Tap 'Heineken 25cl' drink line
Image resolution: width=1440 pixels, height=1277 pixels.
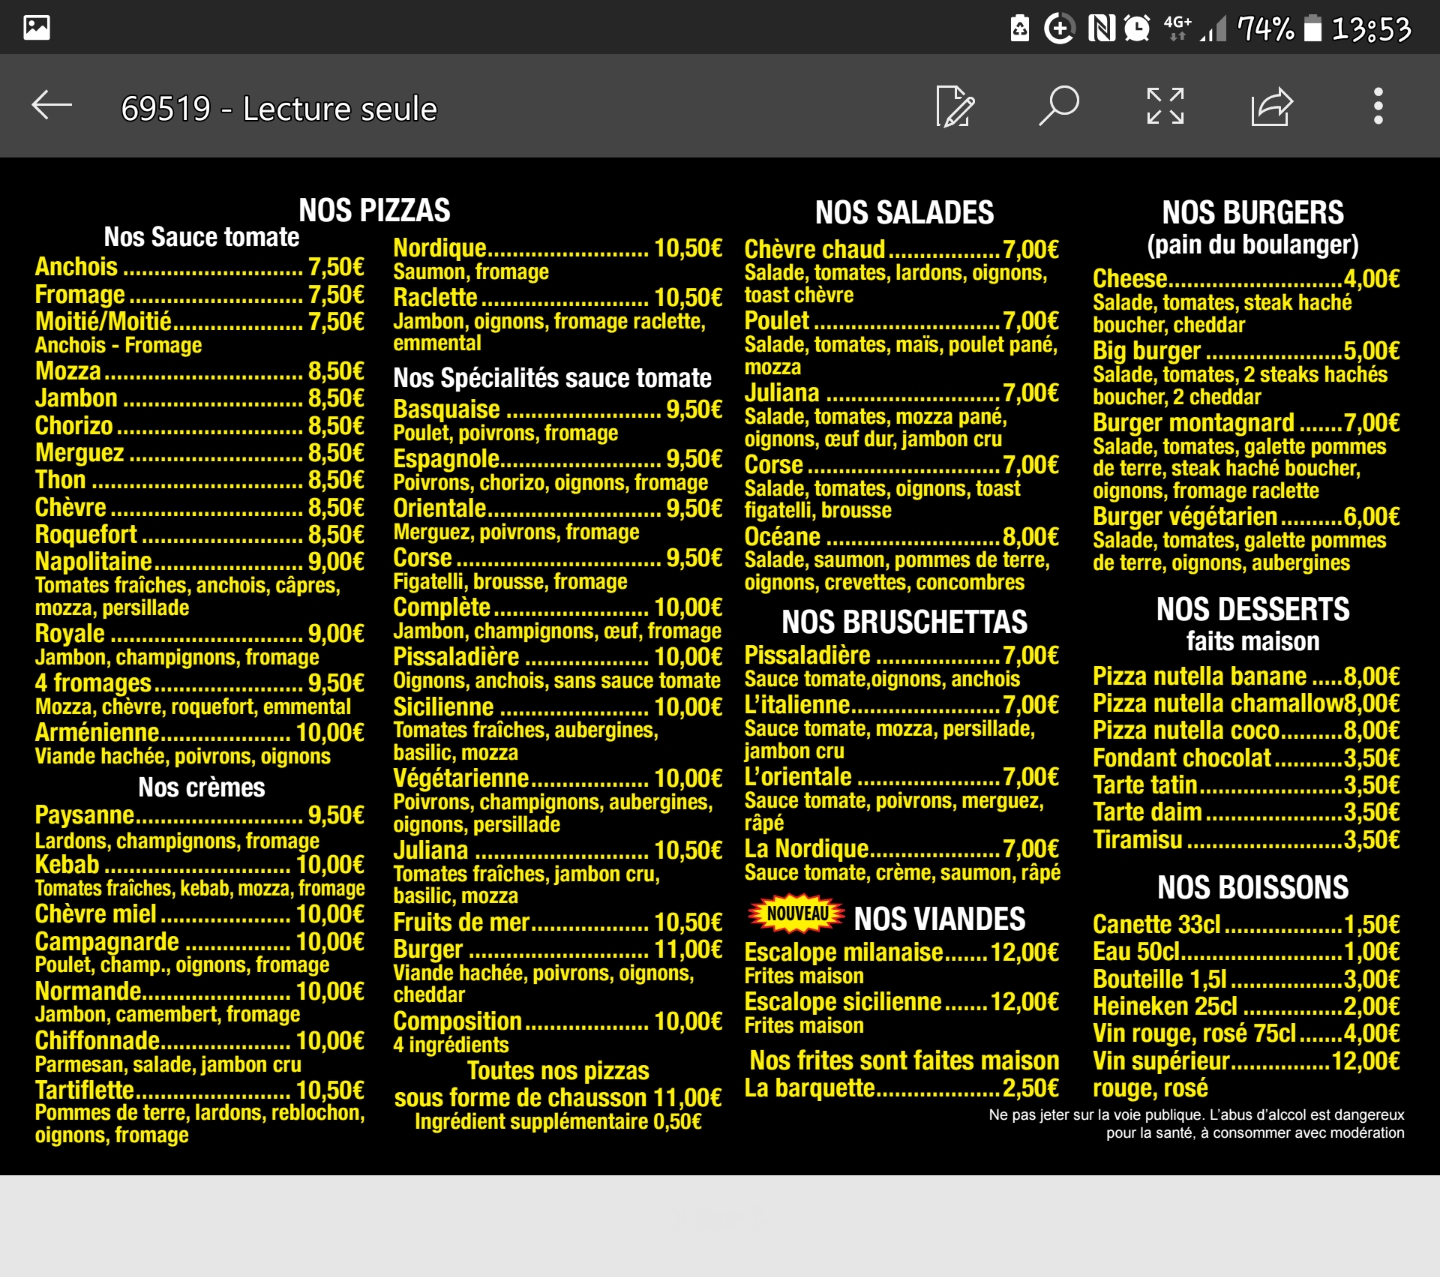pos(1246,1007)
